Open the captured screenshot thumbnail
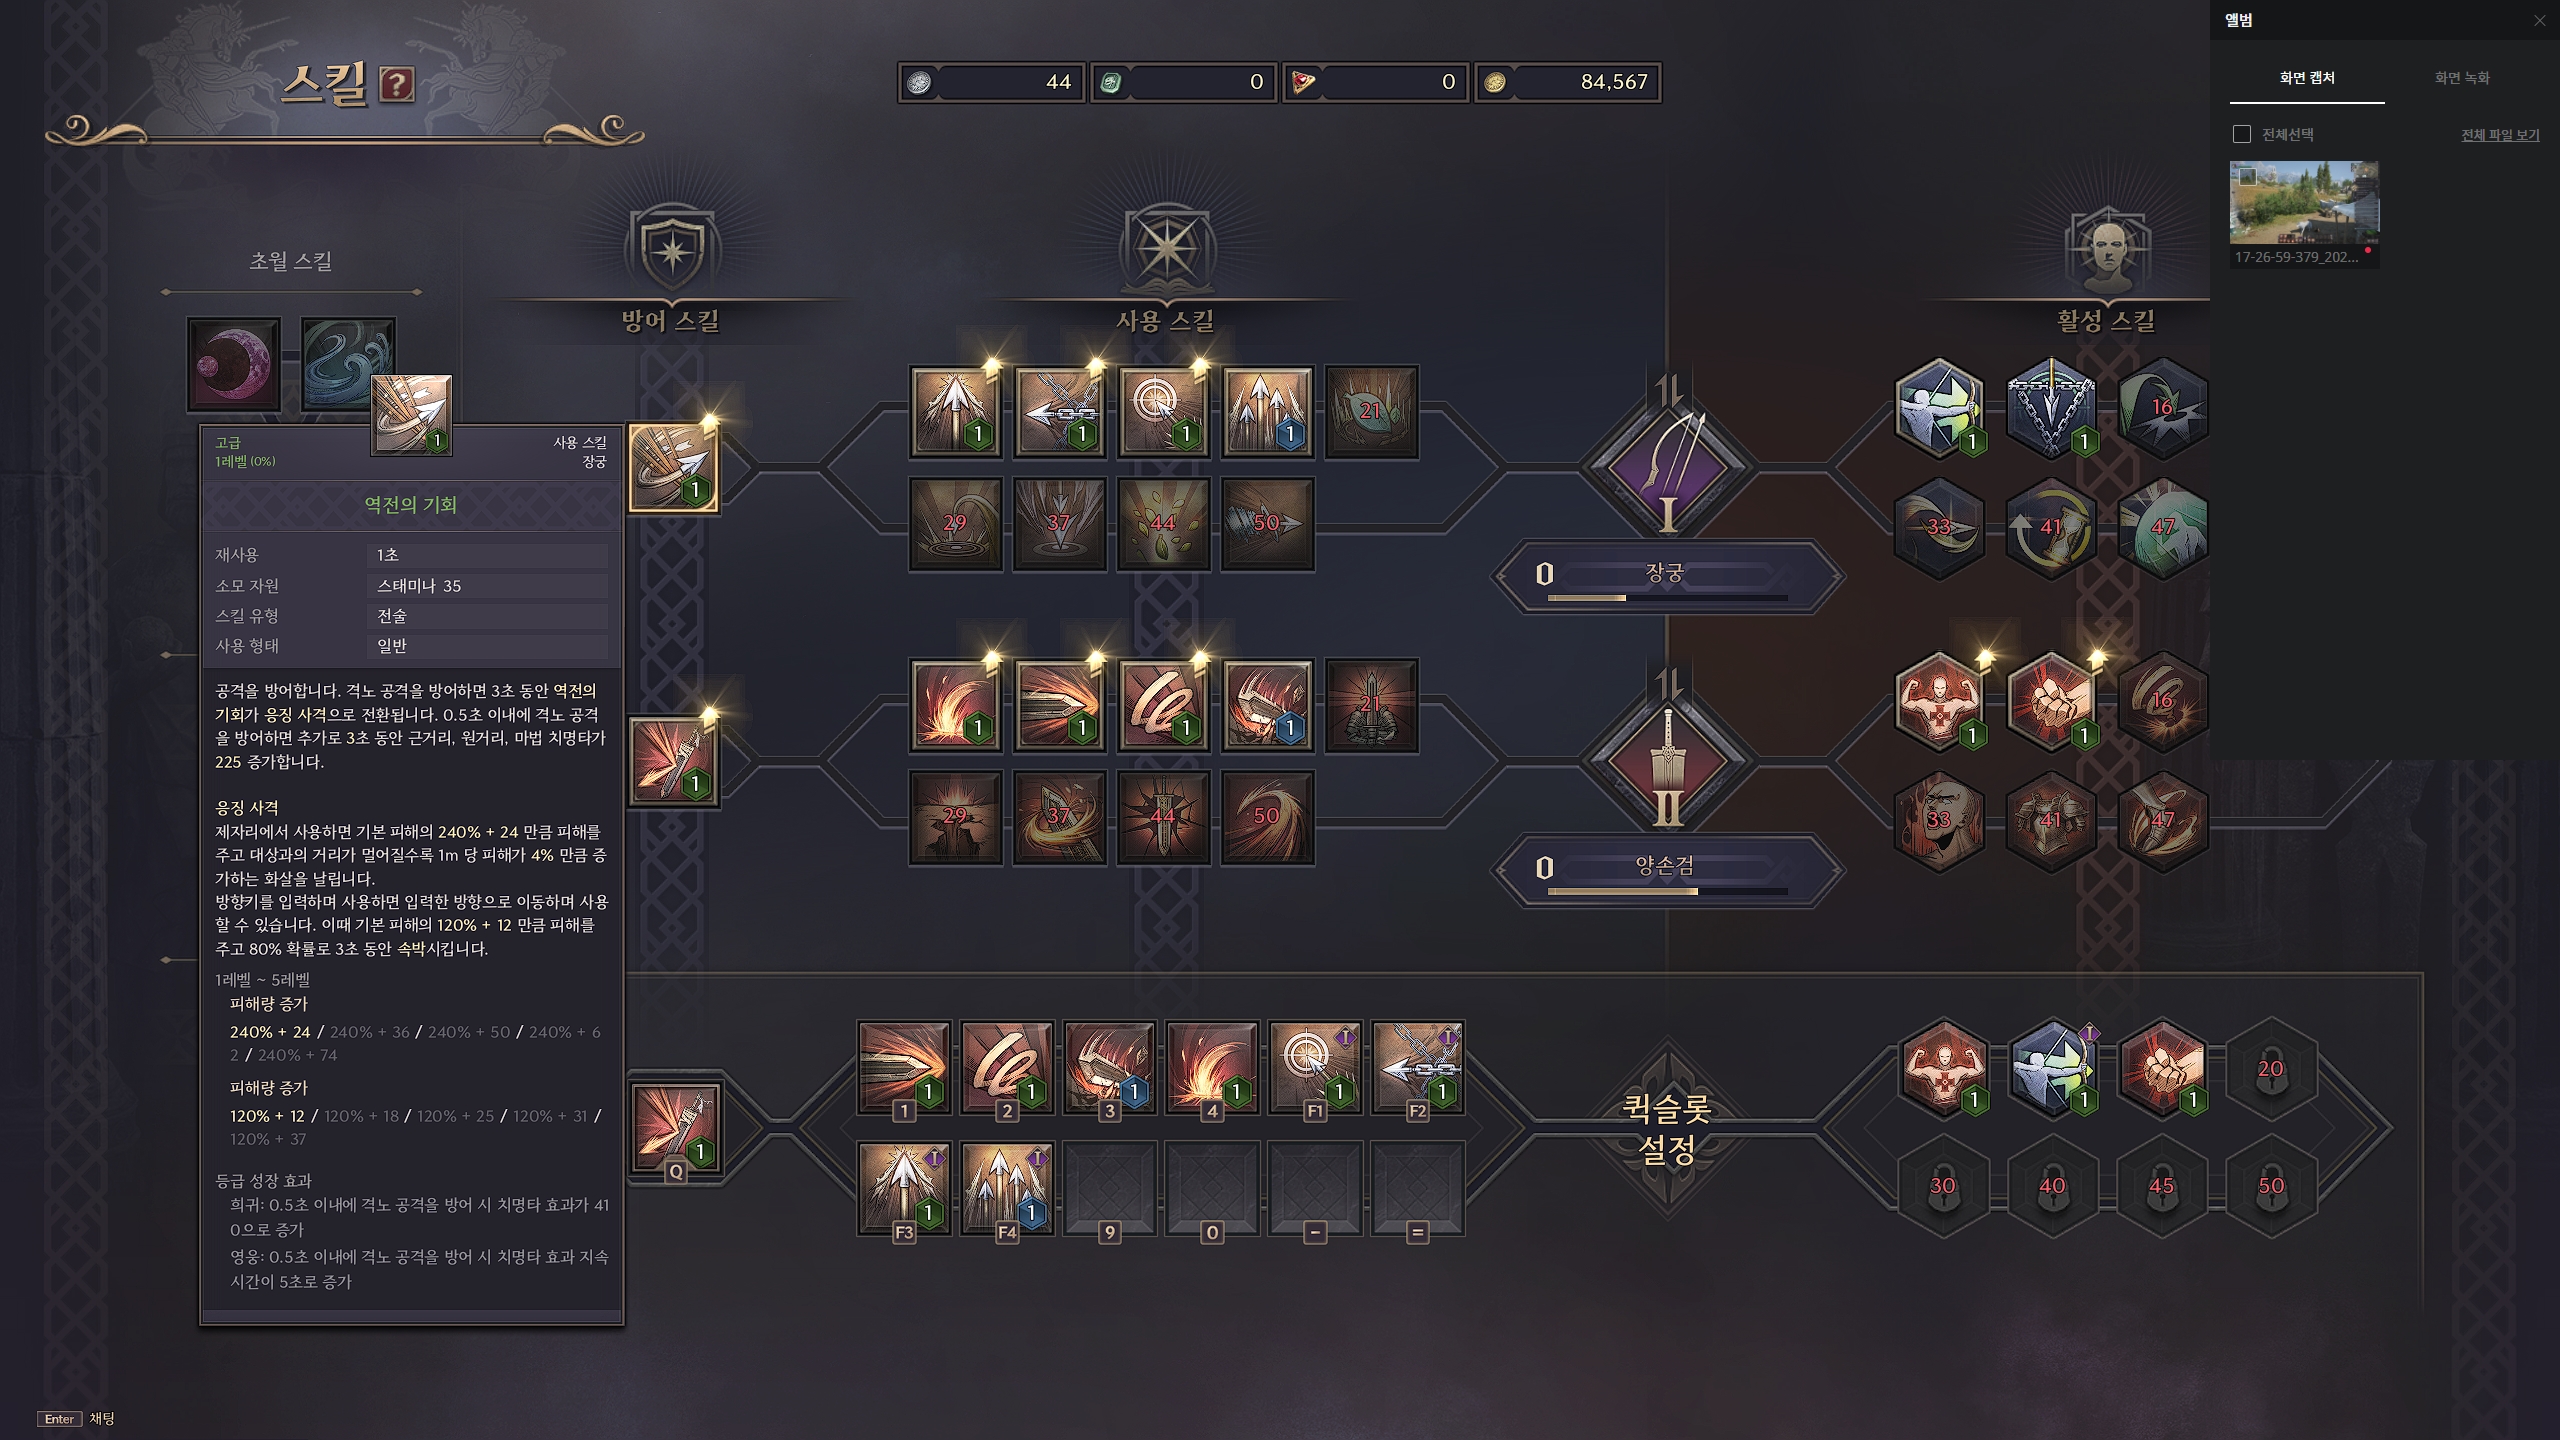The image size is (2560, 1440). (x=2304, y=204)
